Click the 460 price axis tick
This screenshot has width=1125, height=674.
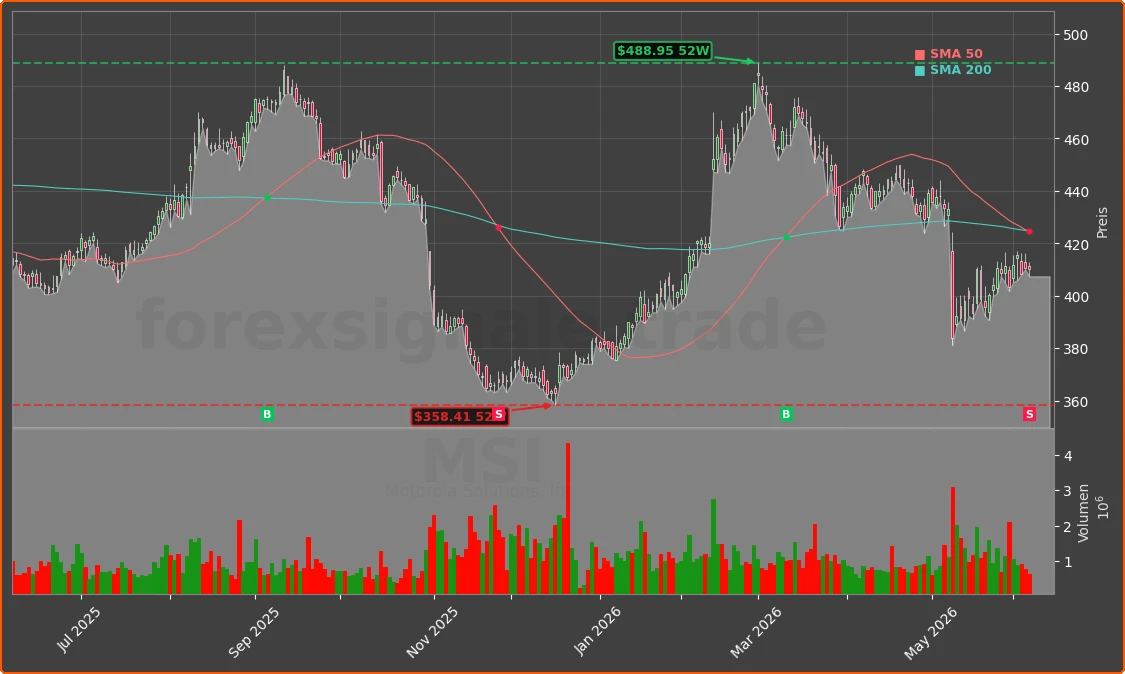tap(1075, 140)
